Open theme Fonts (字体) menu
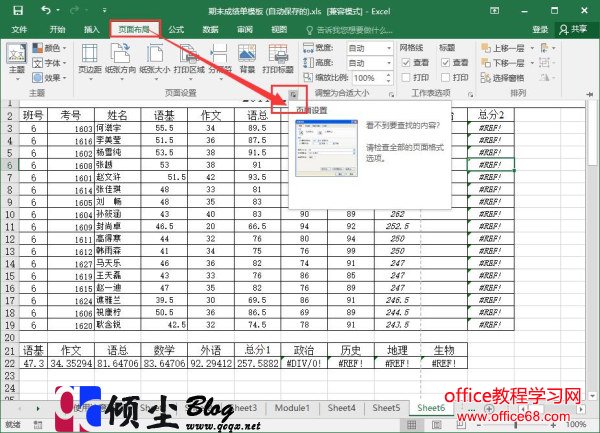Screen dimensions: 600x433 [x=49, y=63]
